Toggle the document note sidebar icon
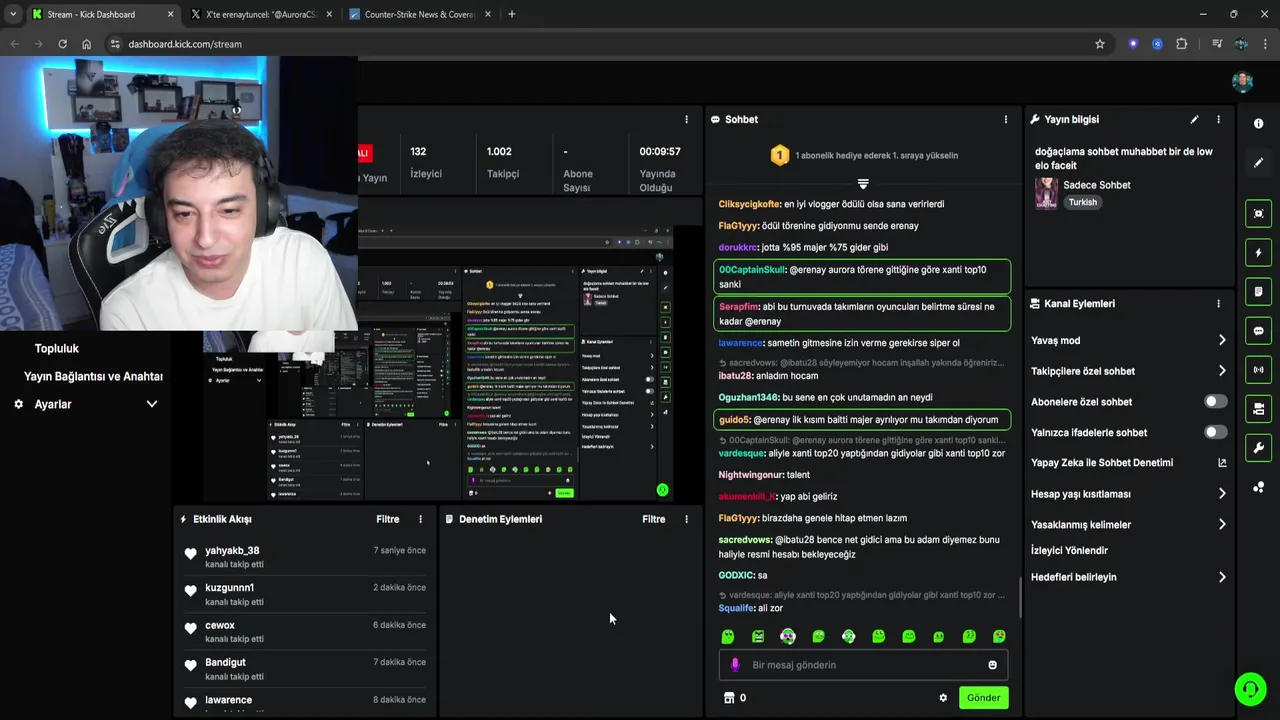Screen dimensions: 1280x720 (1258, 292)
